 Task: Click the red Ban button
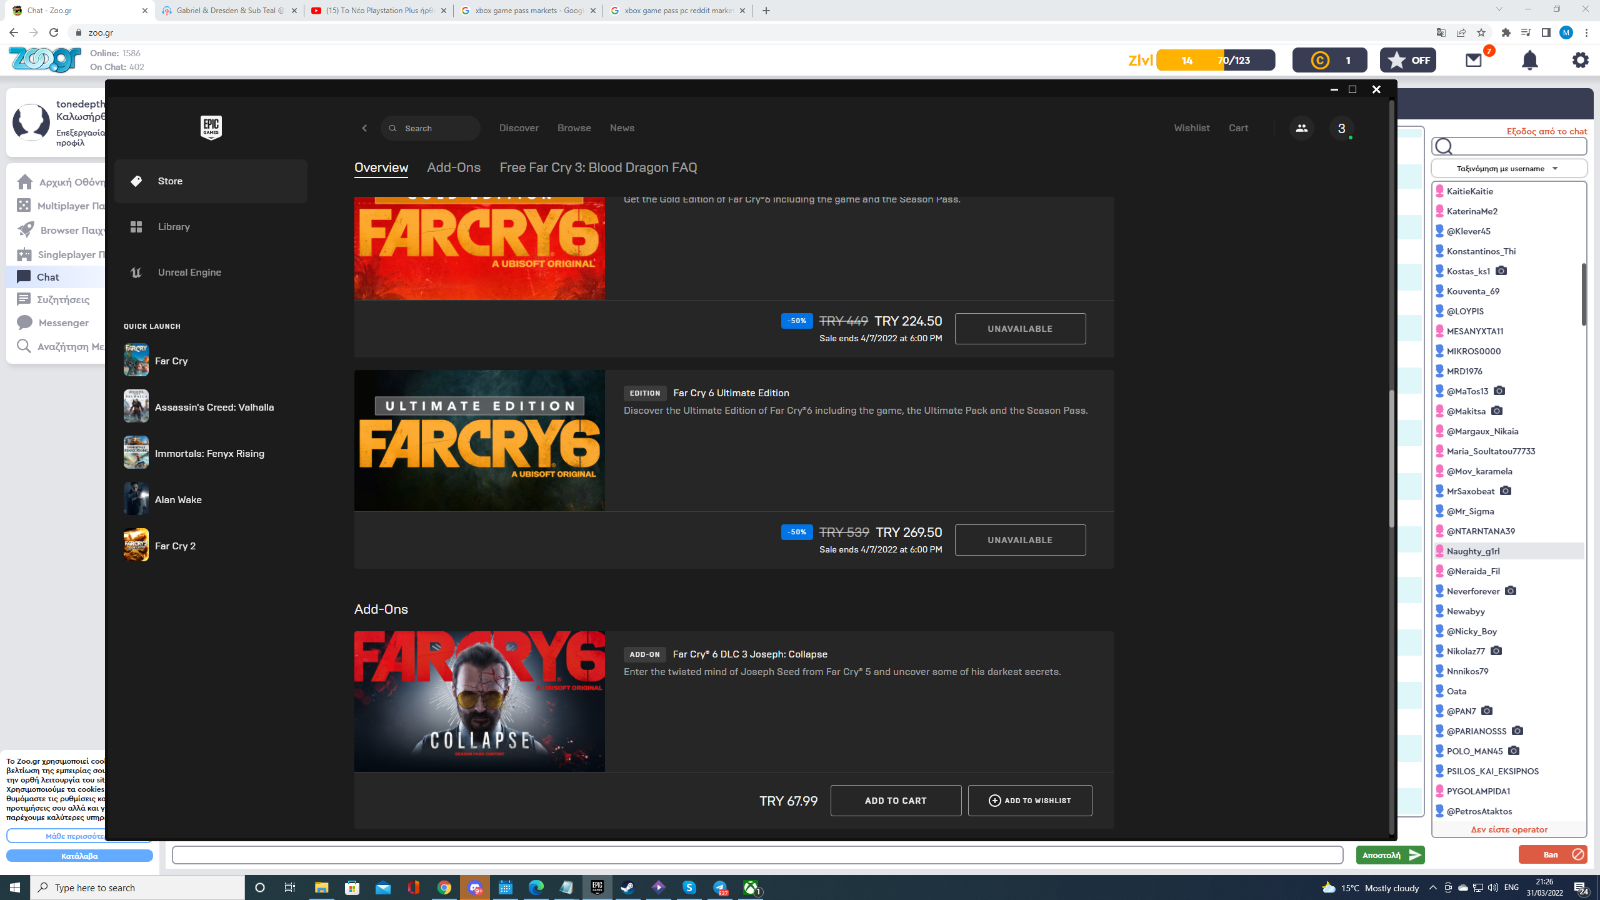(x=1553, y=855)
